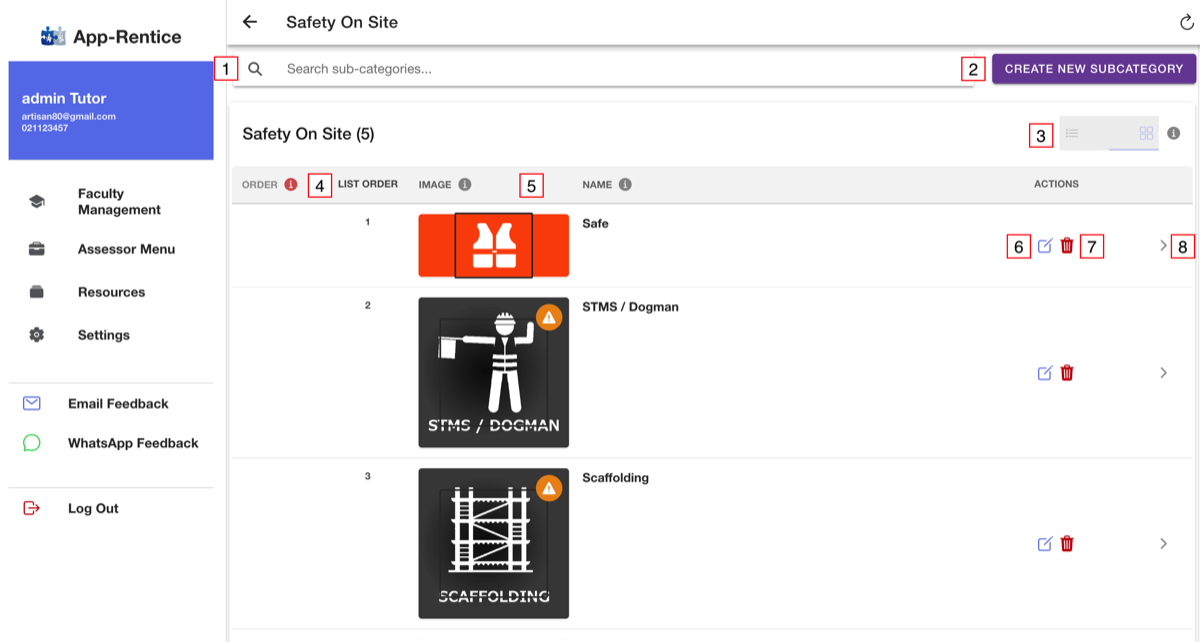1200x642 pixels.
Task: Expand Scaffolding row with right chevron
Action: click(1163, 544)
